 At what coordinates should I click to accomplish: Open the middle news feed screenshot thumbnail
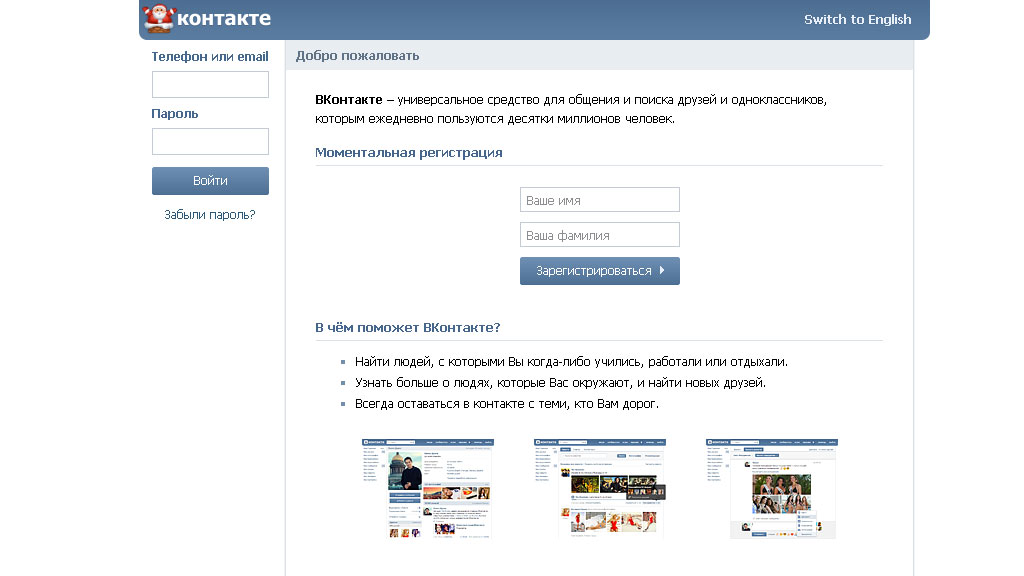point(600,488)
